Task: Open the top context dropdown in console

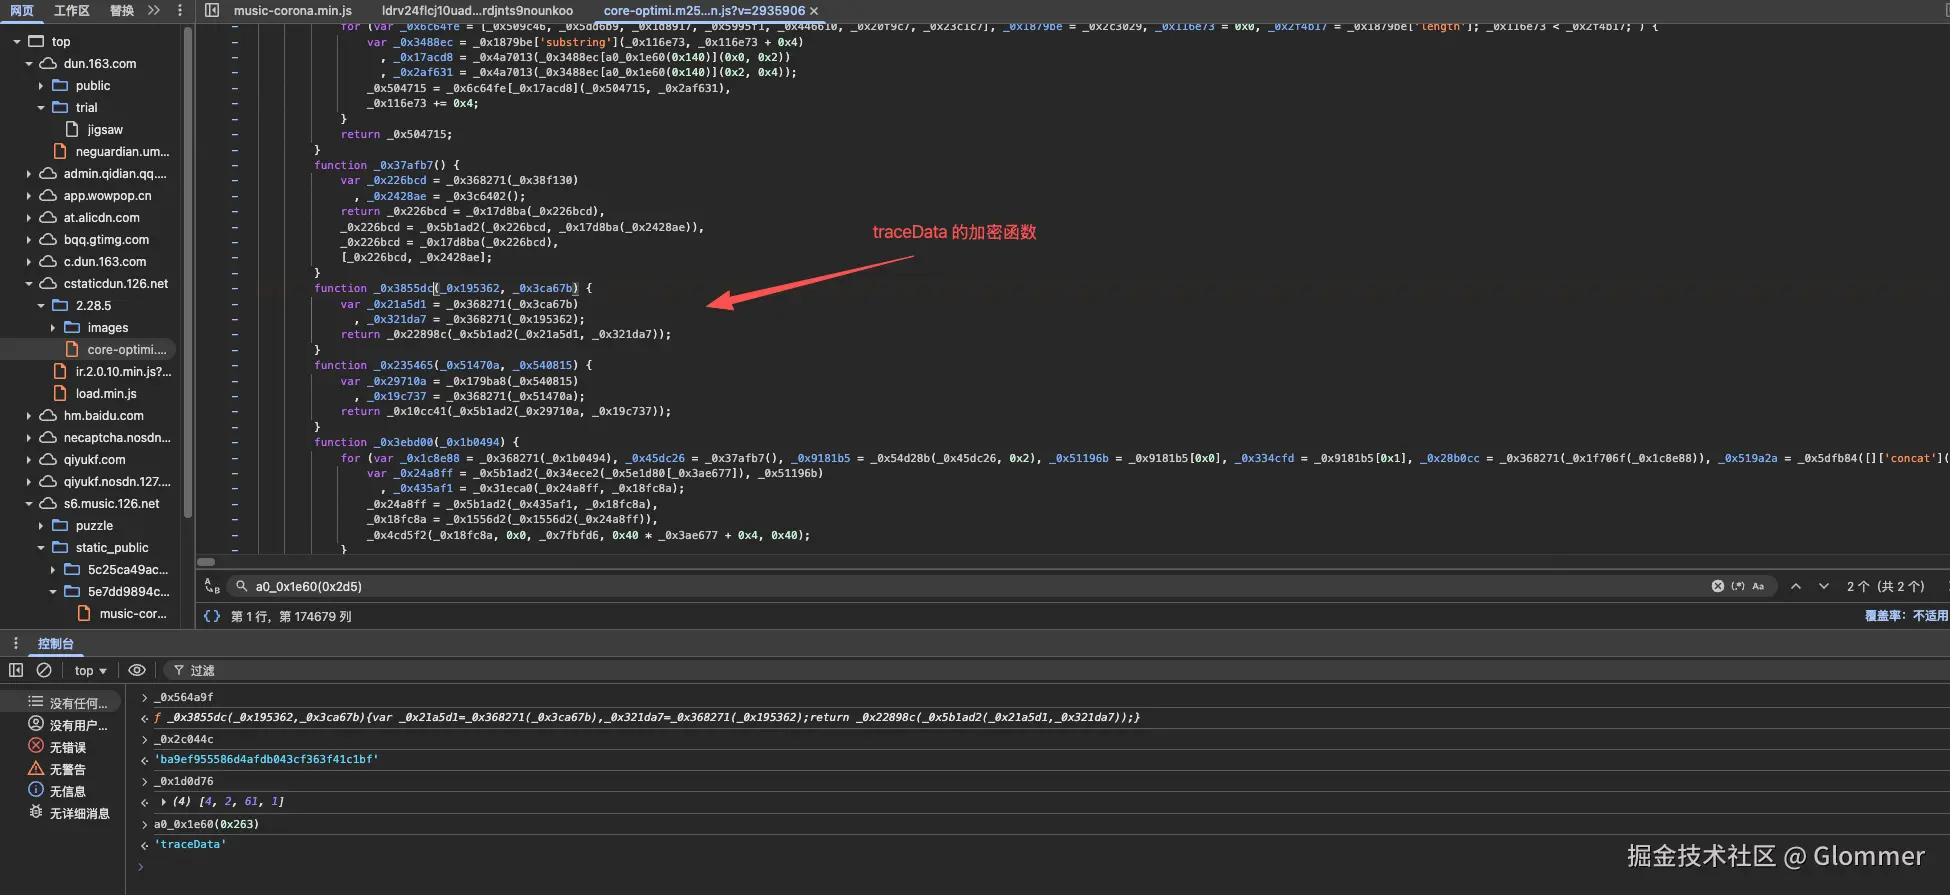Action: click(90, 670)
